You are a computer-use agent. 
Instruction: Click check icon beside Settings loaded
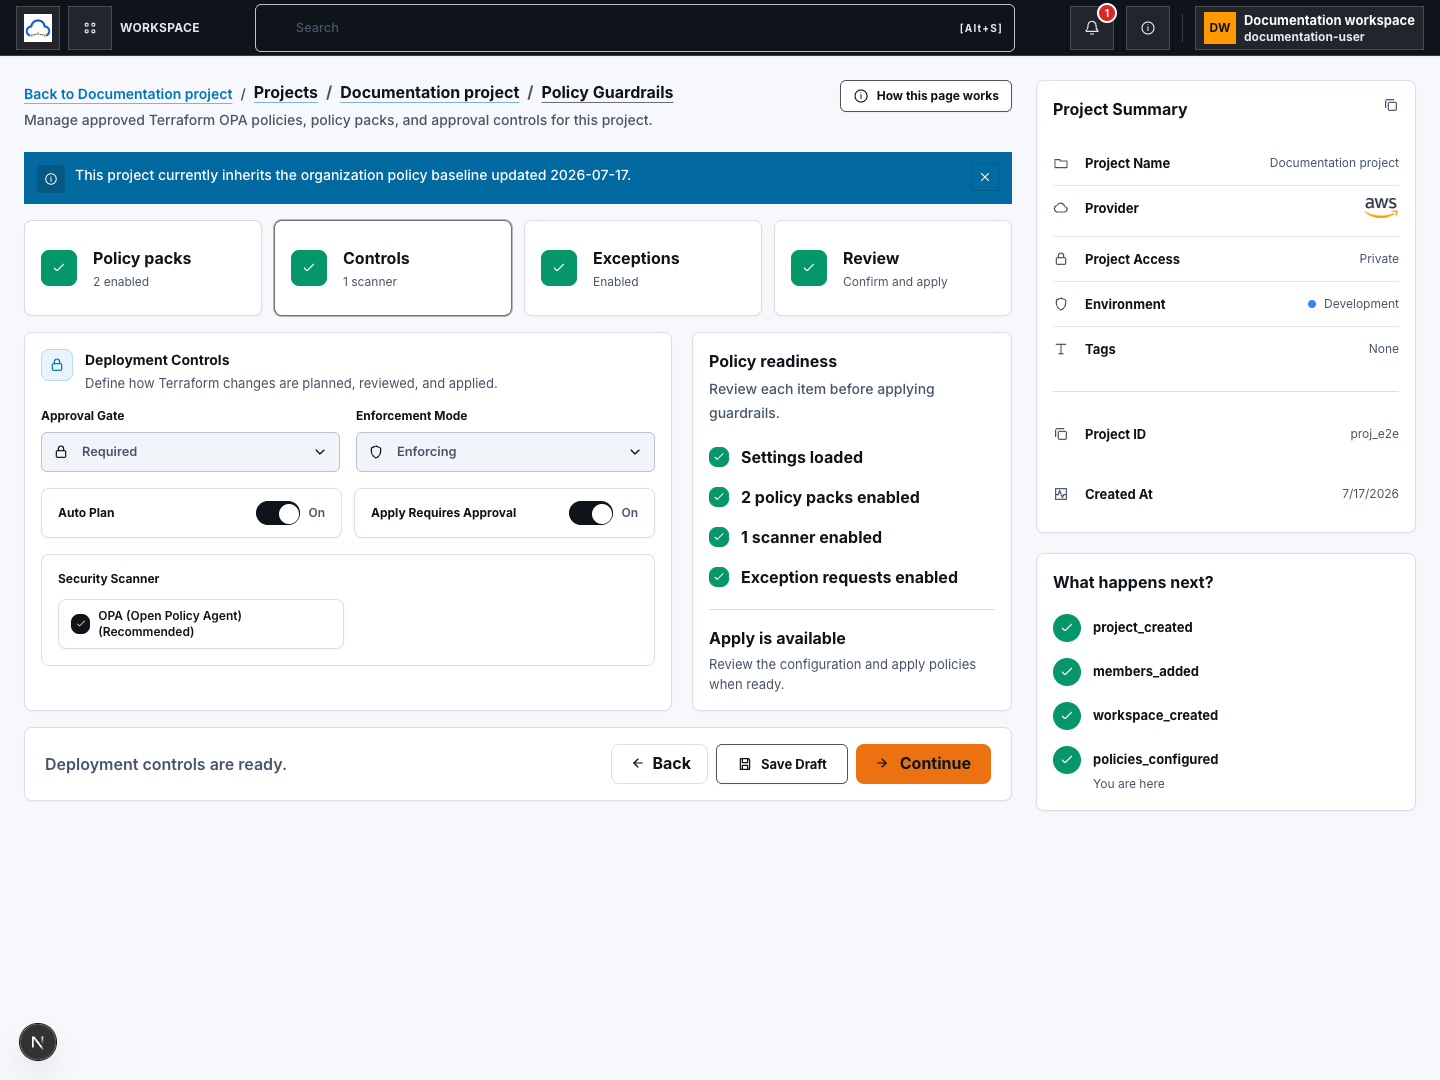point(719,457)
